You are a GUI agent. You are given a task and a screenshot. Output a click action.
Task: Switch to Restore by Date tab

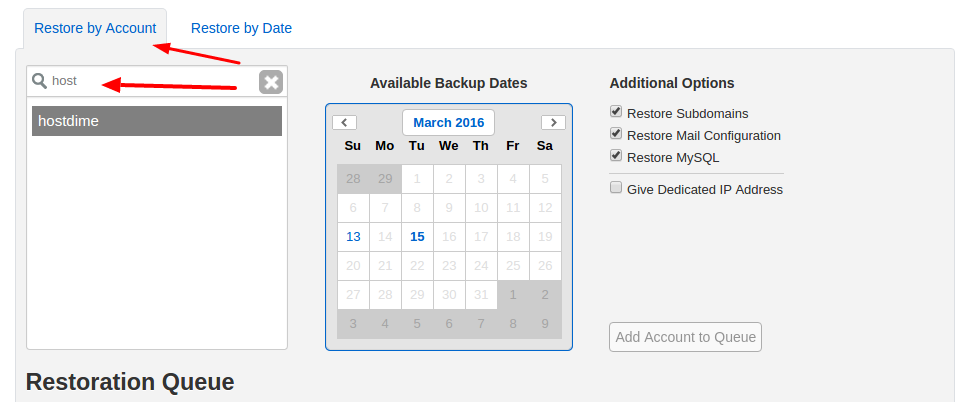(241, 28)
